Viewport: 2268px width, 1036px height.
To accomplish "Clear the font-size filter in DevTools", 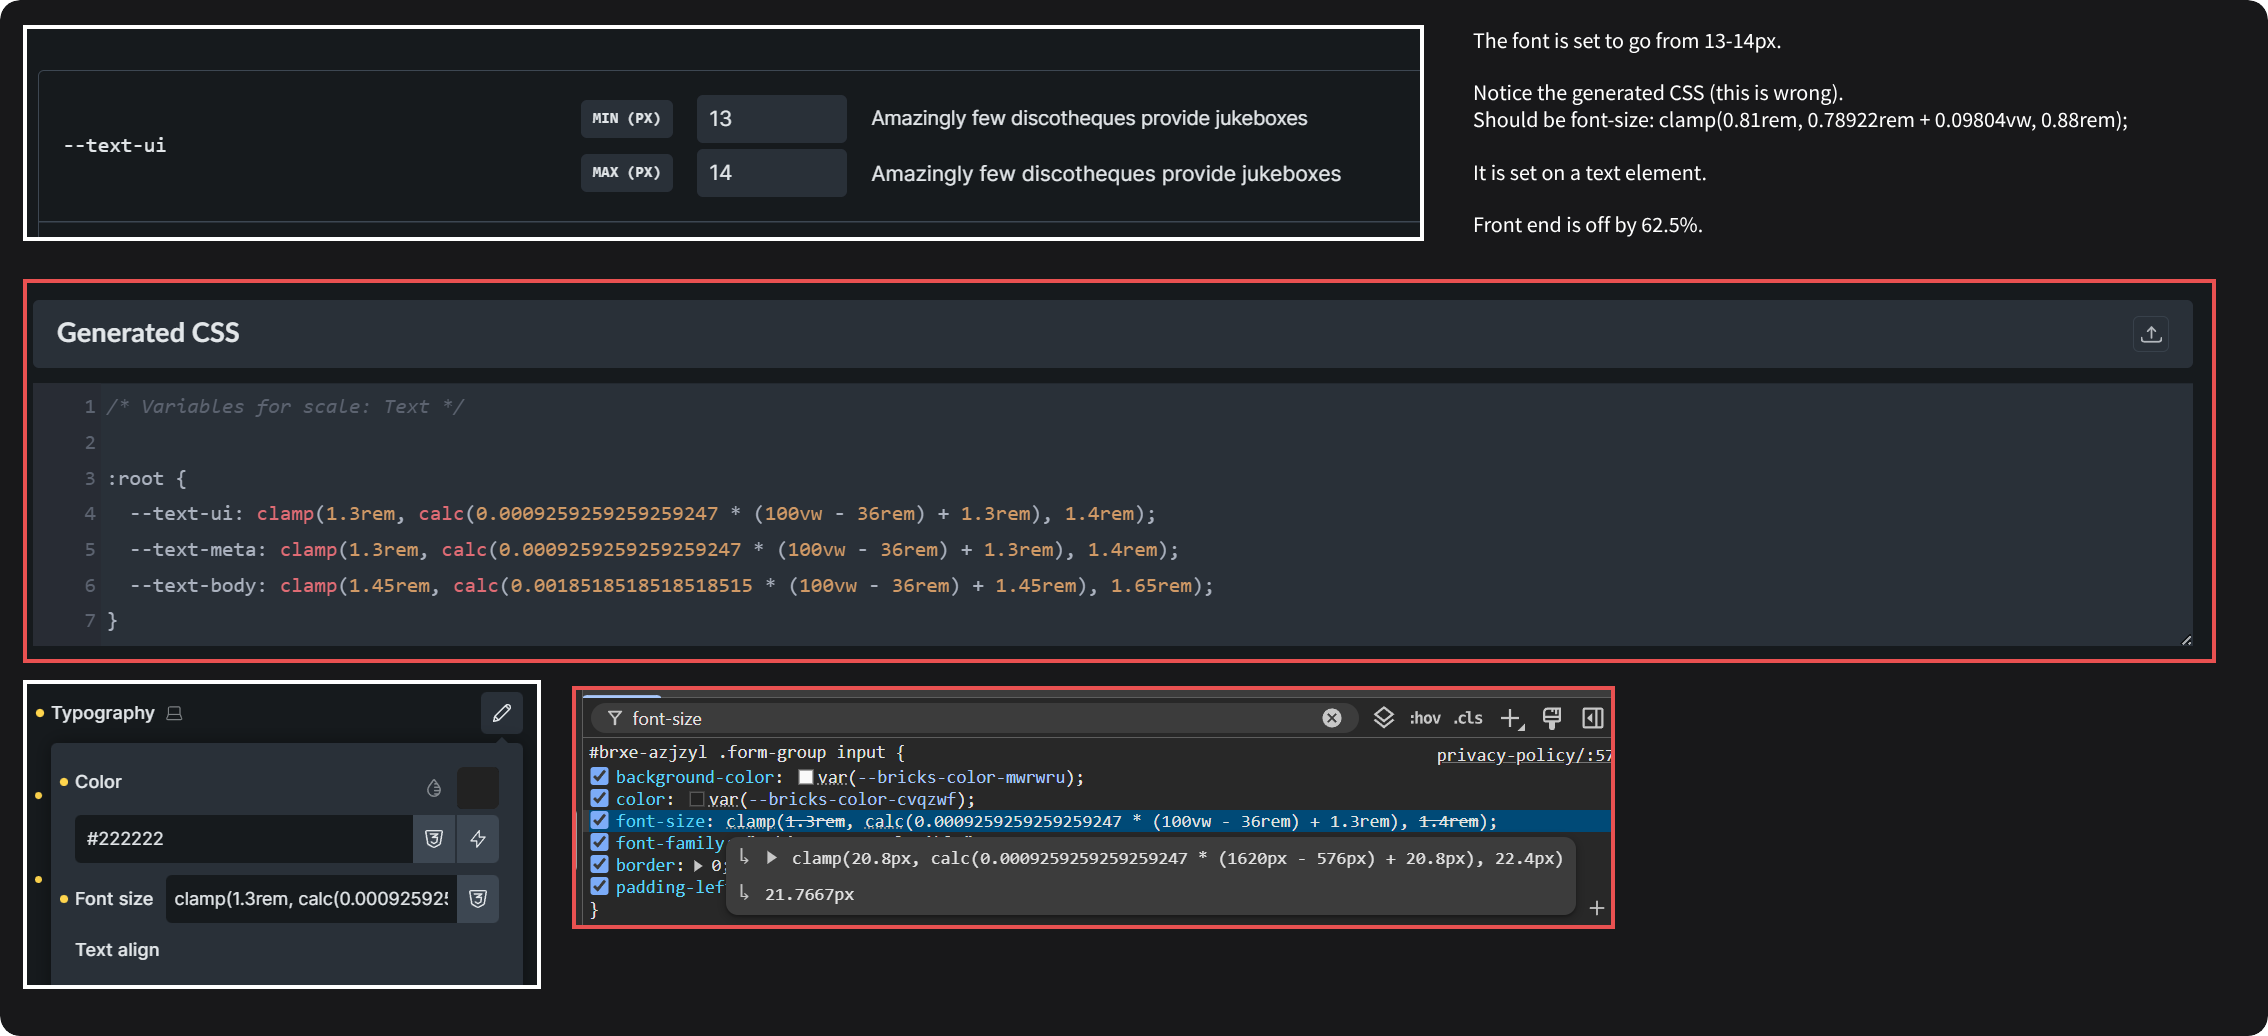I will pos(1331,718).
